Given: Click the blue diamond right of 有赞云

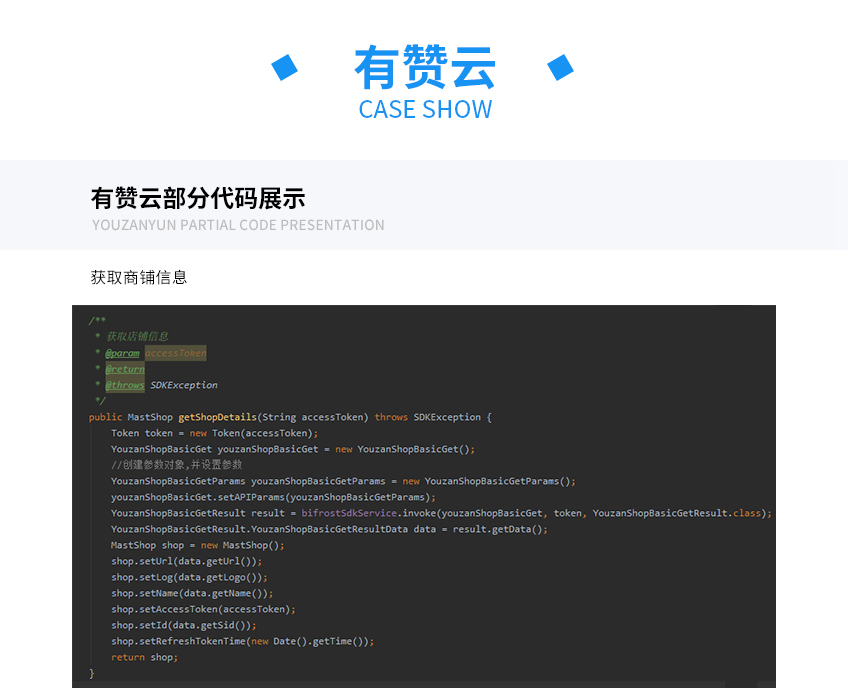Looking at the screenshot, I should point(560,67).
